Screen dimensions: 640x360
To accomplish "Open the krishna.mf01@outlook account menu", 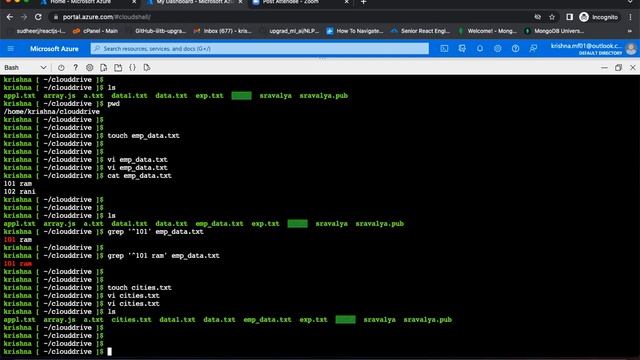I will point(587,49).
